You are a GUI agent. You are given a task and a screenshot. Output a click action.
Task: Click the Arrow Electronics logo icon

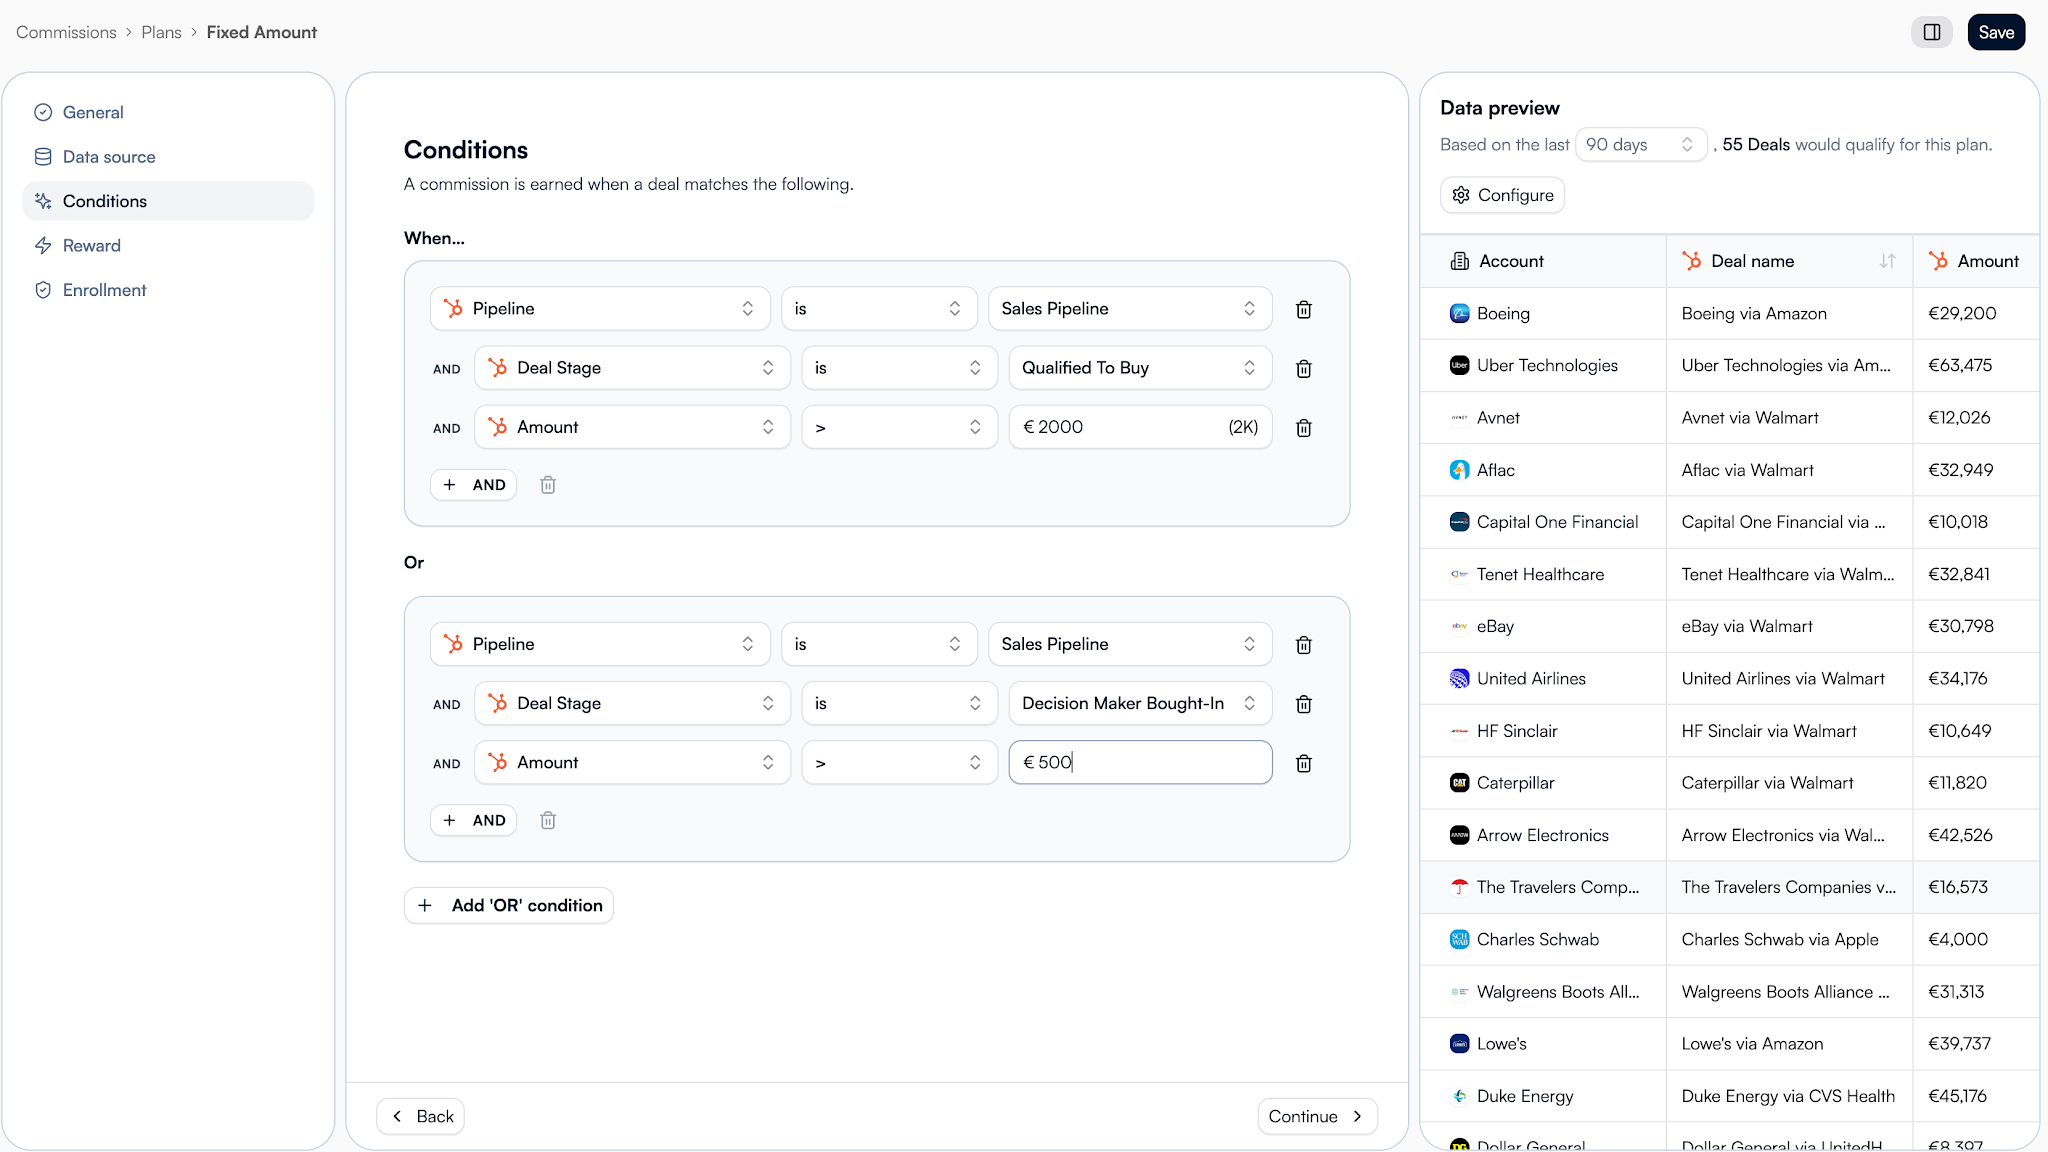pos(1459,835)
